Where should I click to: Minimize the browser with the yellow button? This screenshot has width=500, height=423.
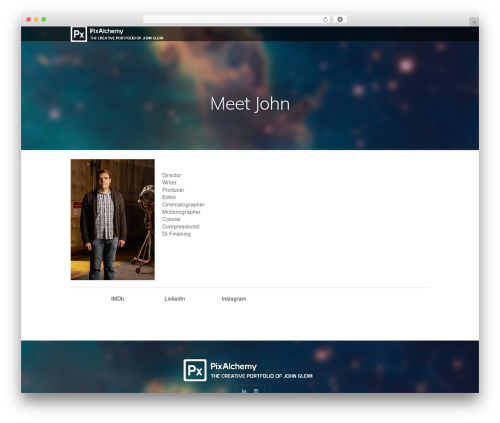pyautogui.click(x=36, y=19)
